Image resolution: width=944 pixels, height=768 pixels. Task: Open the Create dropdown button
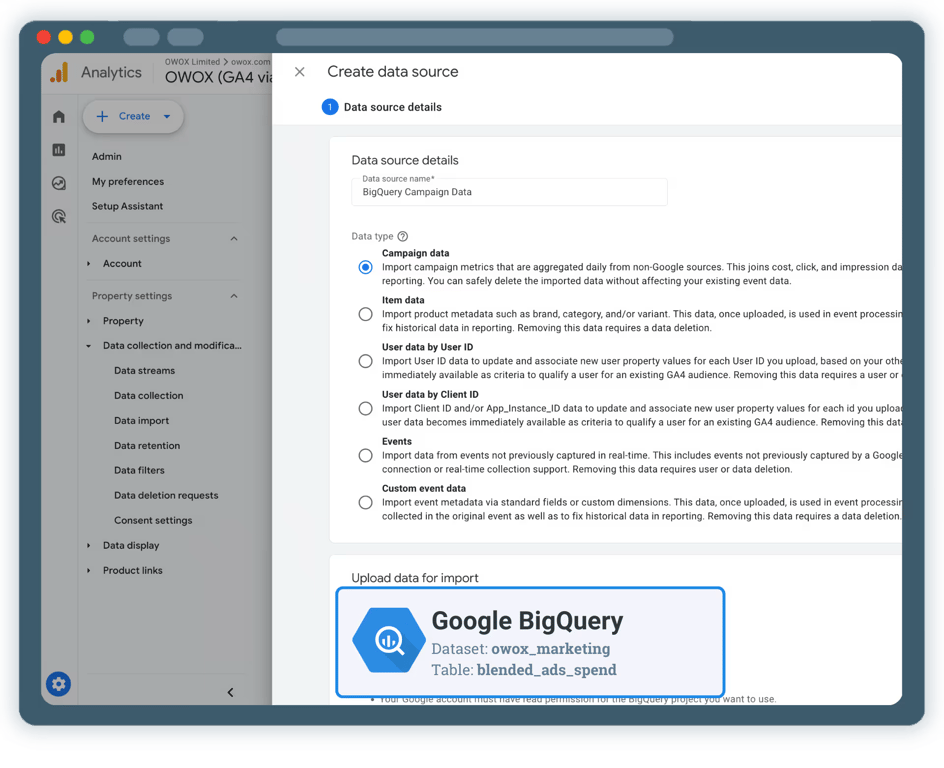tap(133, 116)
